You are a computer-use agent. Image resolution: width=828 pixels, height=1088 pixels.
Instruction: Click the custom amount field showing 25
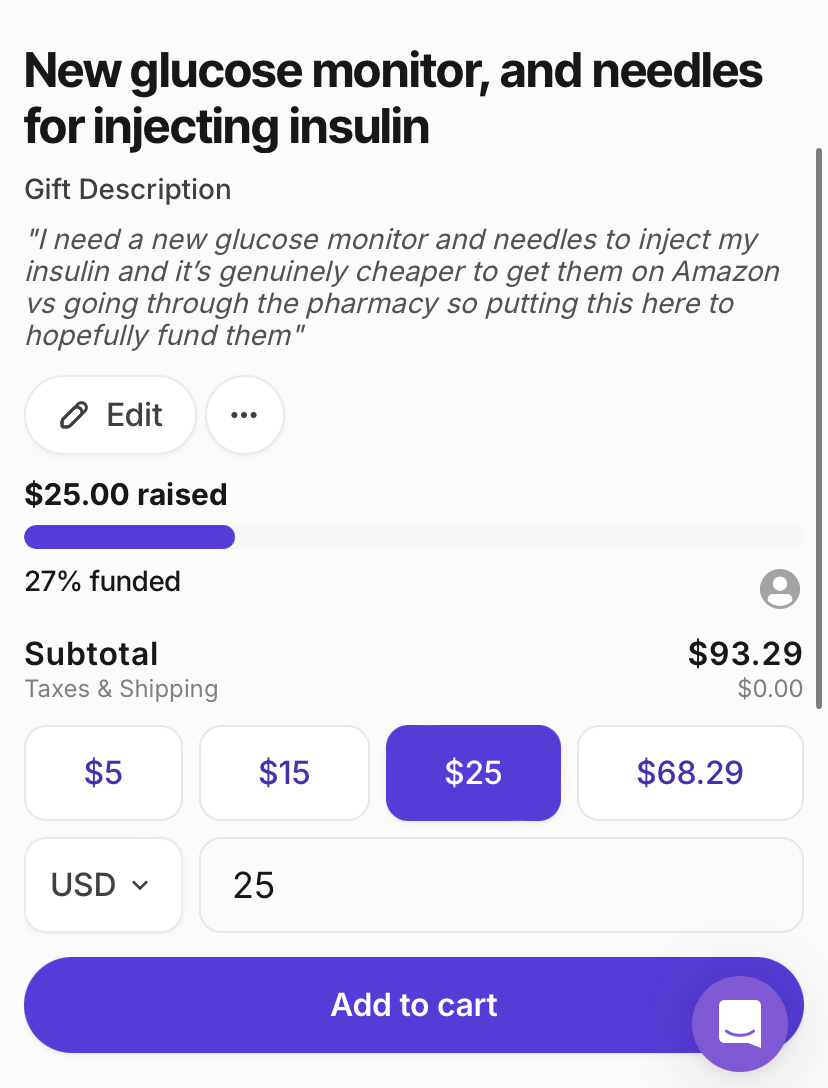click(500, 885)
